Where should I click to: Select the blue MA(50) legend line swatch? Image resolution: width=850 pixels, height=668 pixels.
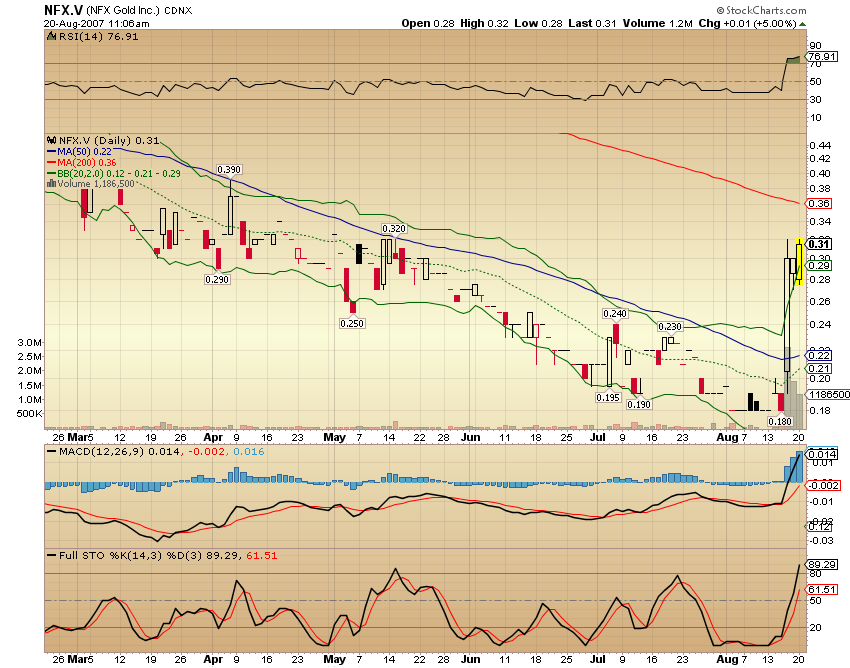pos(52,152)
